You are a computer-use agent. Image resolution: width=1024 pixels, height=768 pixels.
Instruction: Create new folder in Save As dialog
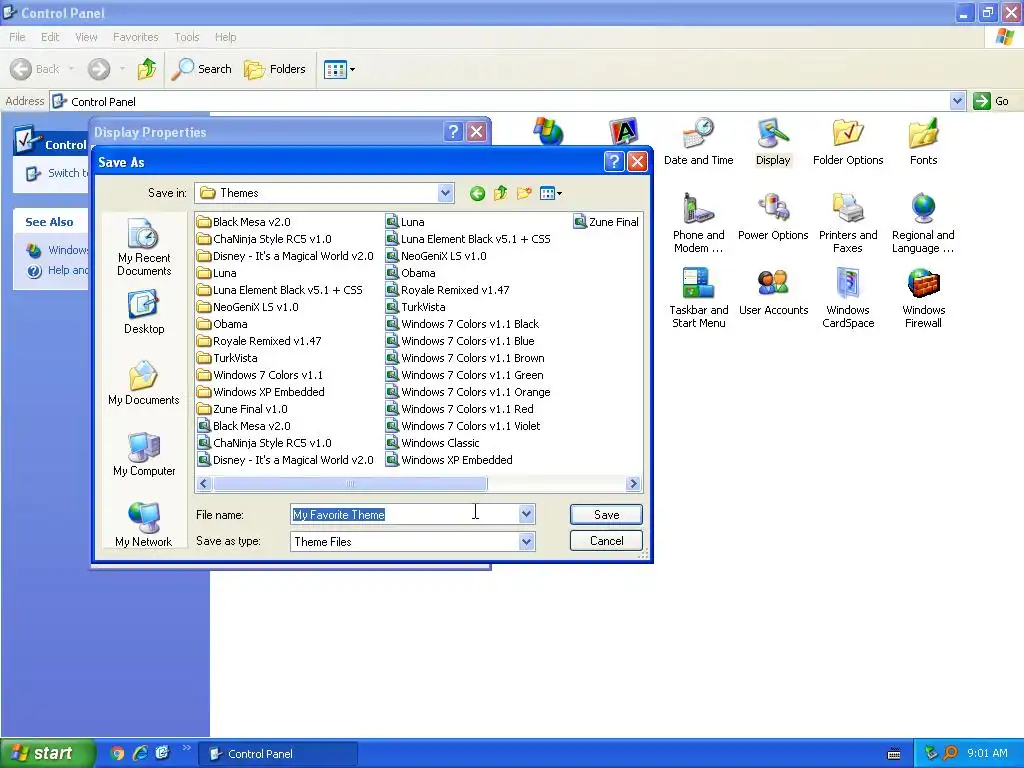point(524,193)
